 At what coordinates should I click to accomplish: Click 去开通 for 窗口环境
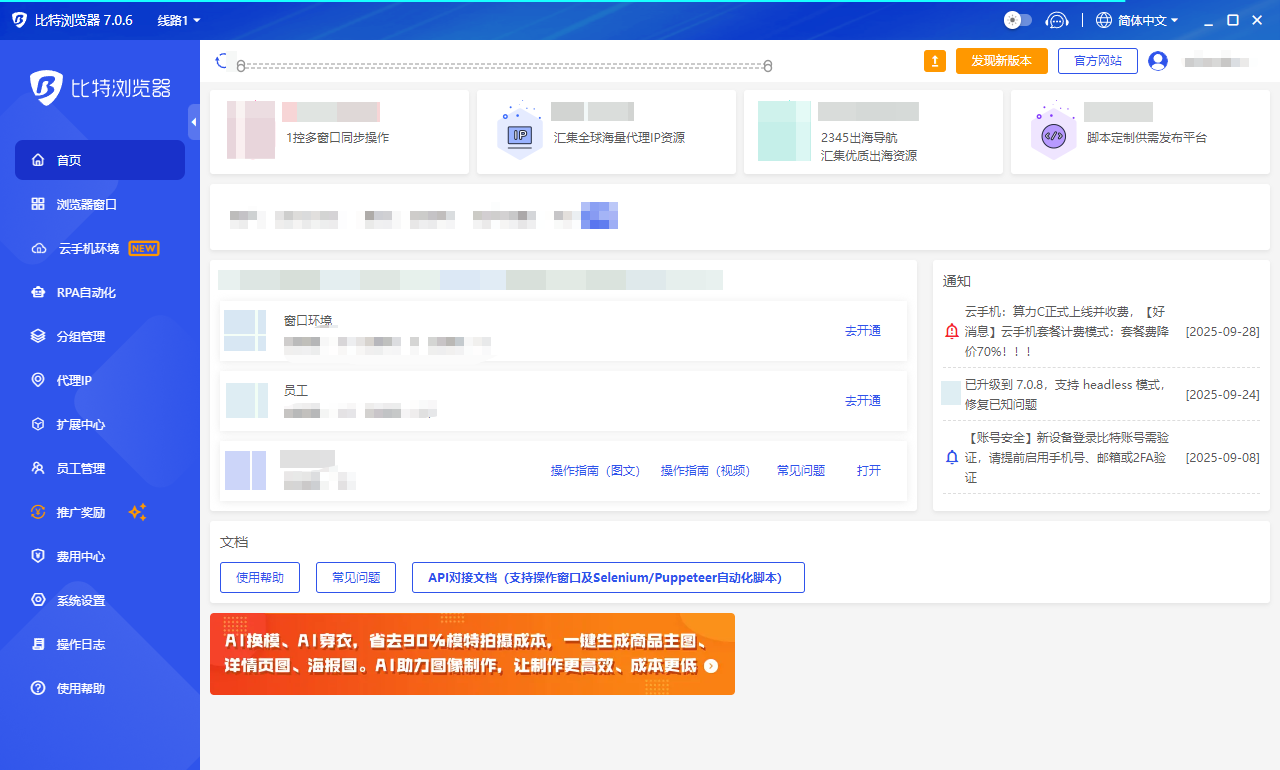coord(862,331)
